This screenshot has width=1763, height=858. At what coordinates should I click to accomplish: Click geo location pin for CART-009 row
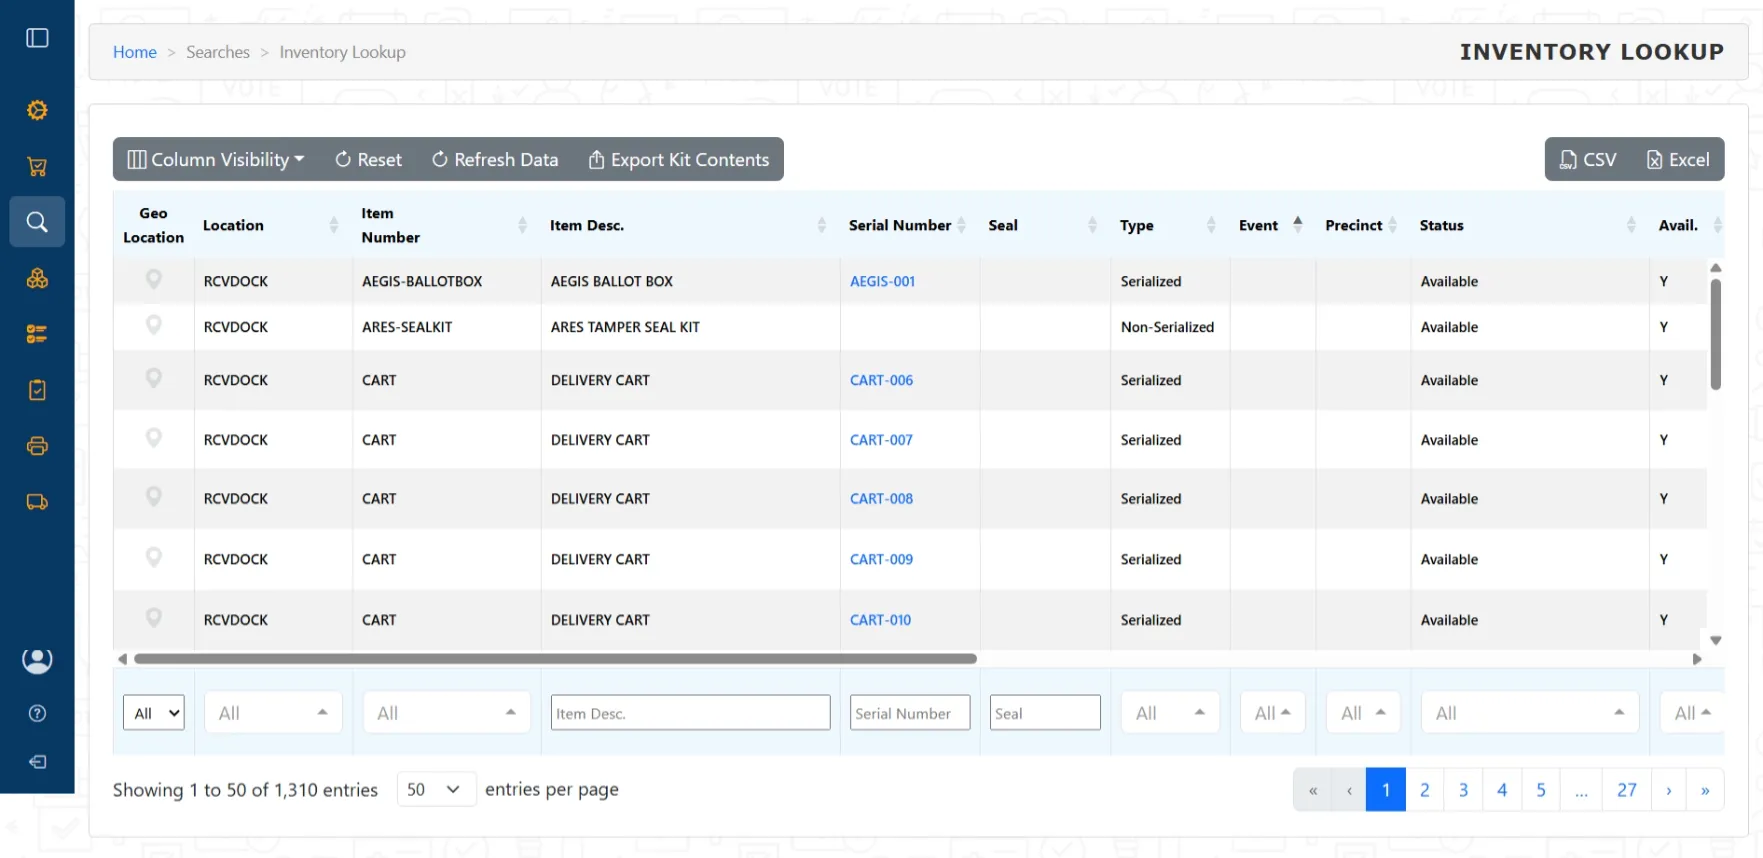pyautogui.click(x=153, y=557)
